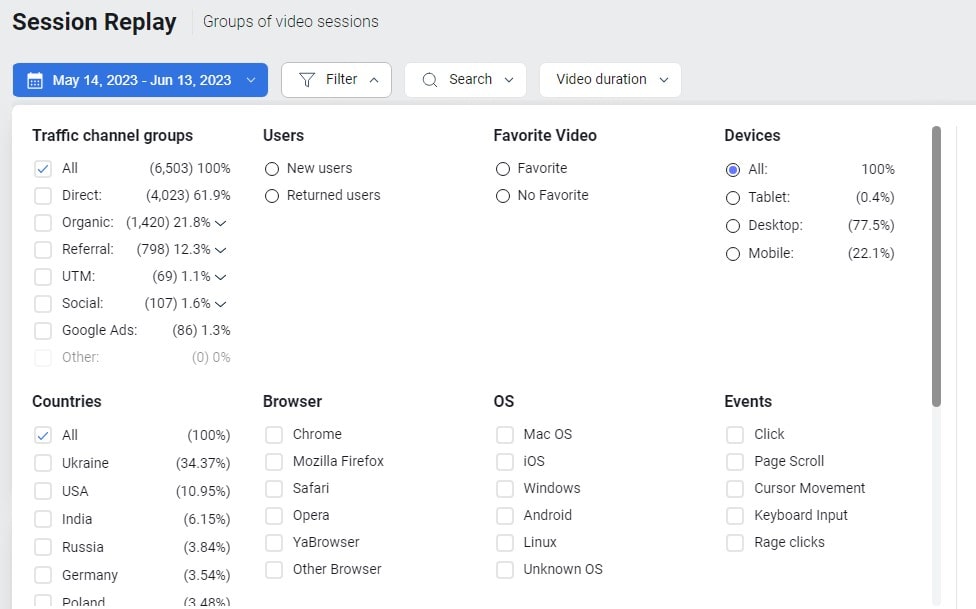
Task: Select the Chrome browser checkbox
Action: click(x=274, y=435)
